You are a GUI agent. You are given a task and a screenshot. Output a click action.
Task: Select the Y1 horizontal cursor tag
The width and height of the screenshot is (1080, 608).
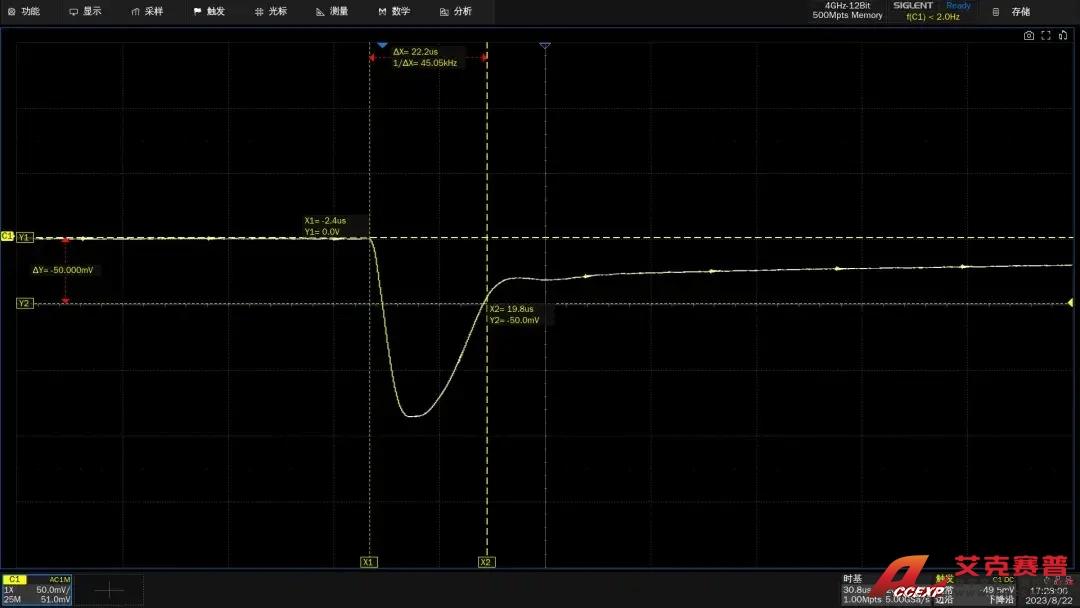tap(25, 237)
